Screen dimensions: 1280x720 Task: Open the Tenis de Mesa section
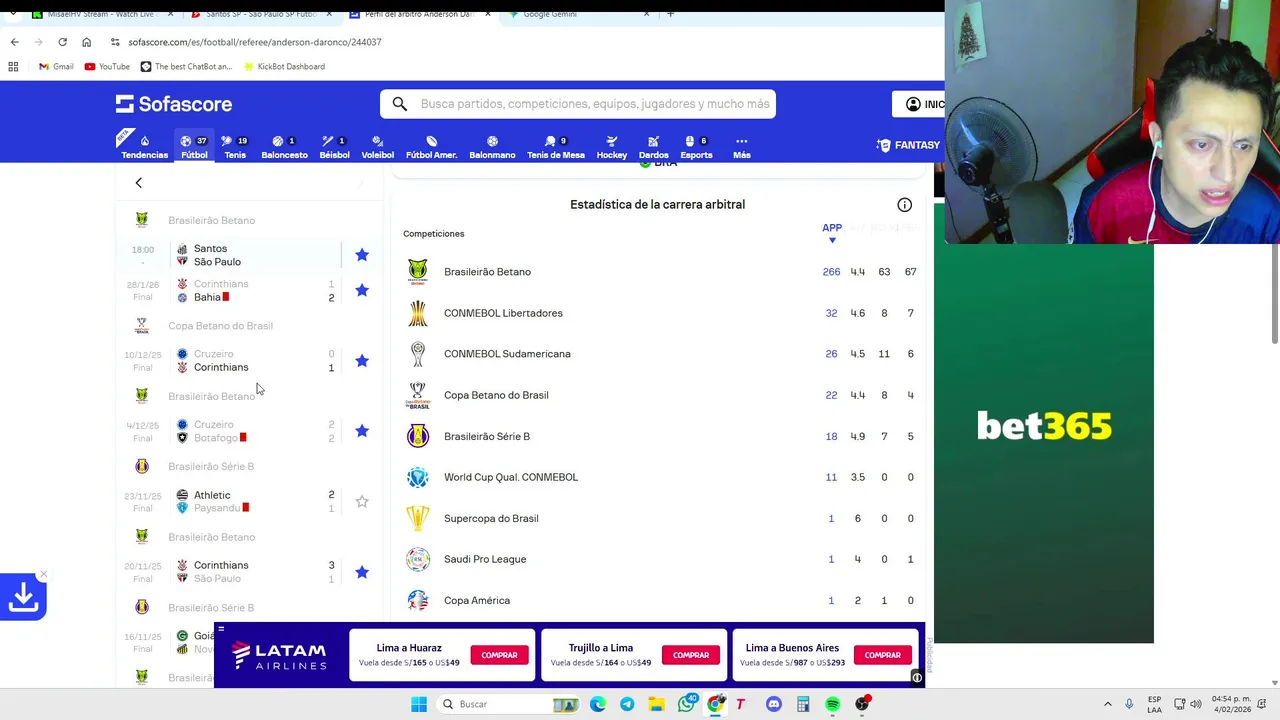[555, 146]
